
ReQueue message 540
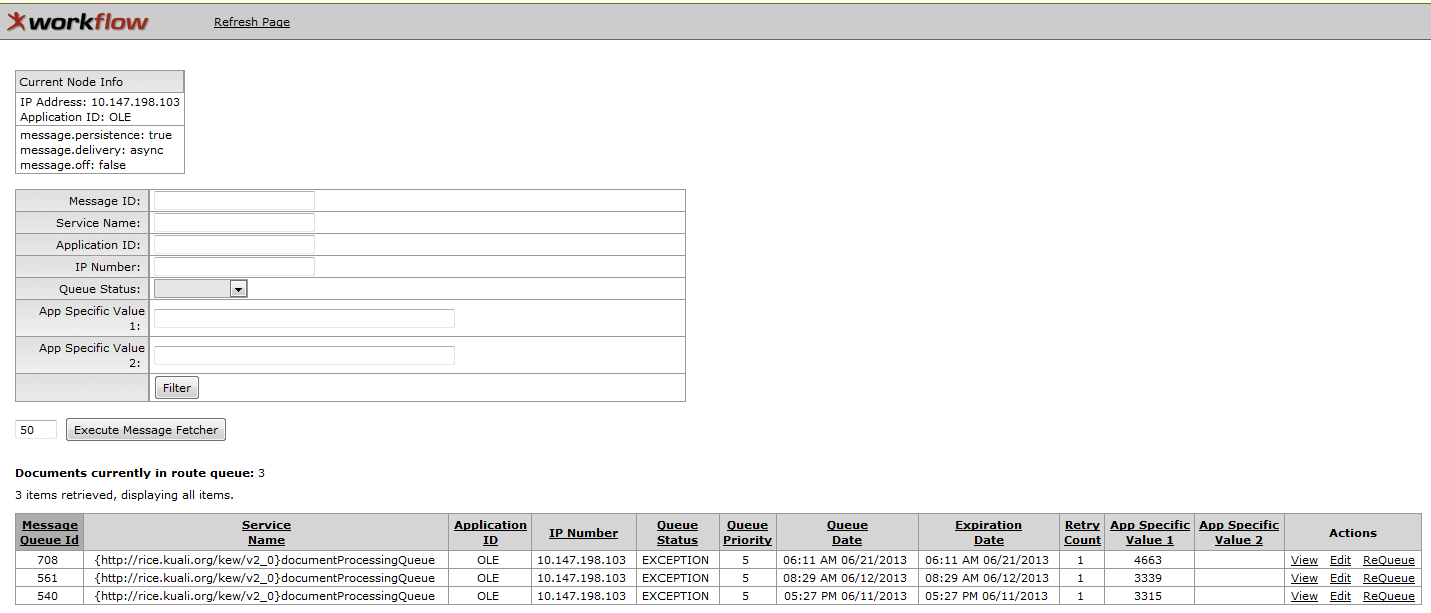[x=1388, y=597]
